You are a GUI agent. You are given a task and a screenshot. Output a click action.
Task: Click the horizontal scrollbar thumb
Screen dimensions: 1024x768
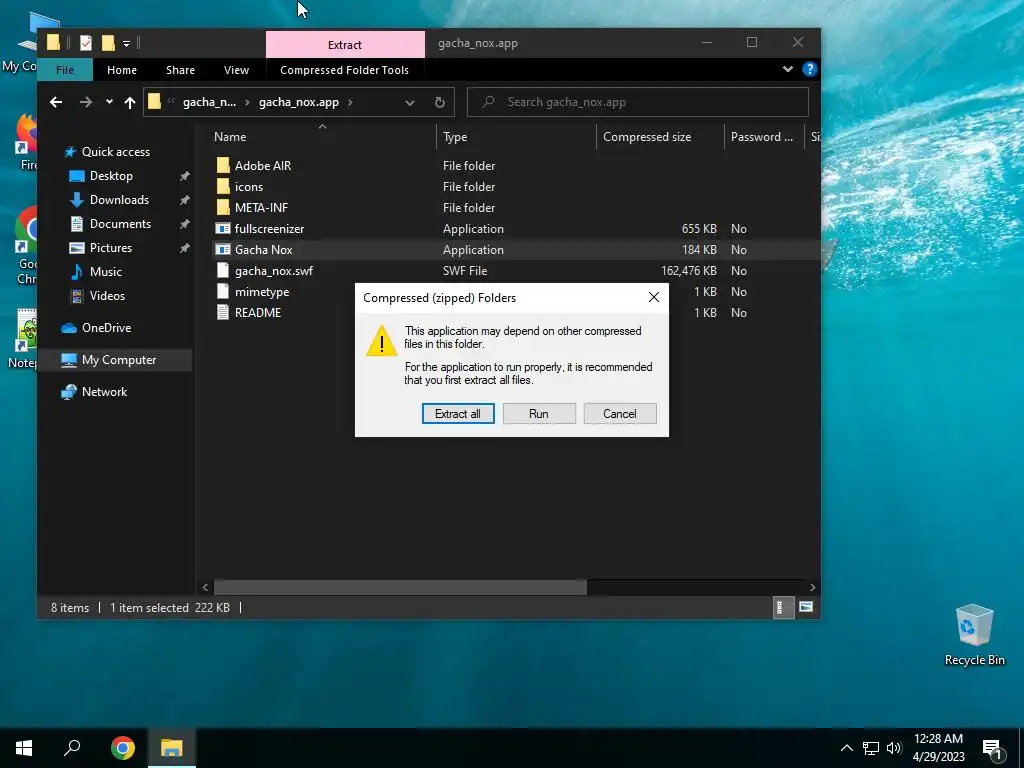tap(400, 587)
